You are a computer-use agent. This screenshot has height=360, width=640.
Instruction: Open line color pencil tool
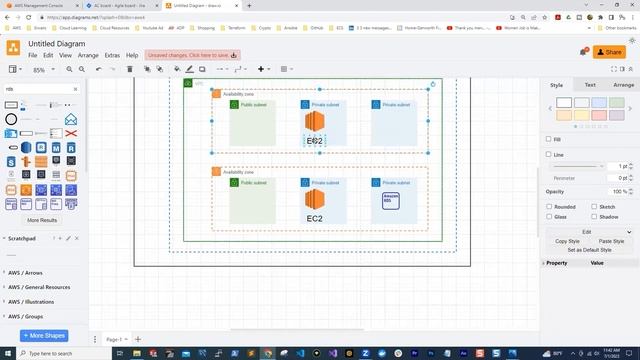click(189, 69)
